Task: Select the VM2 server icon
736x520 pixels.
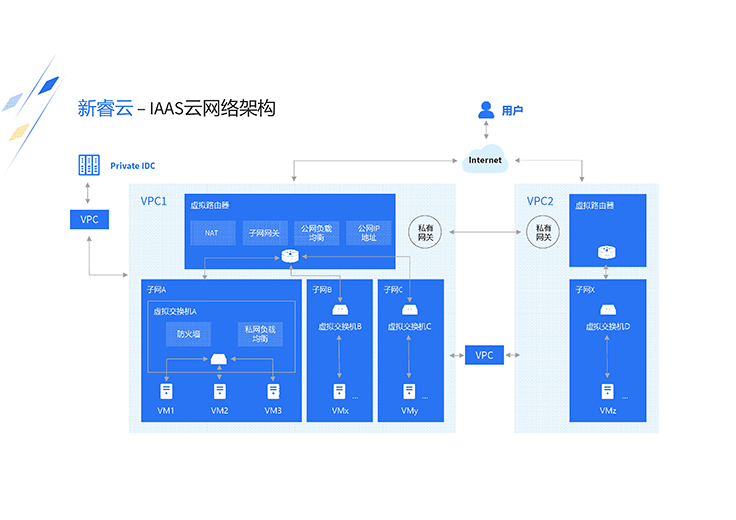Action: click(x=220, y=391)
